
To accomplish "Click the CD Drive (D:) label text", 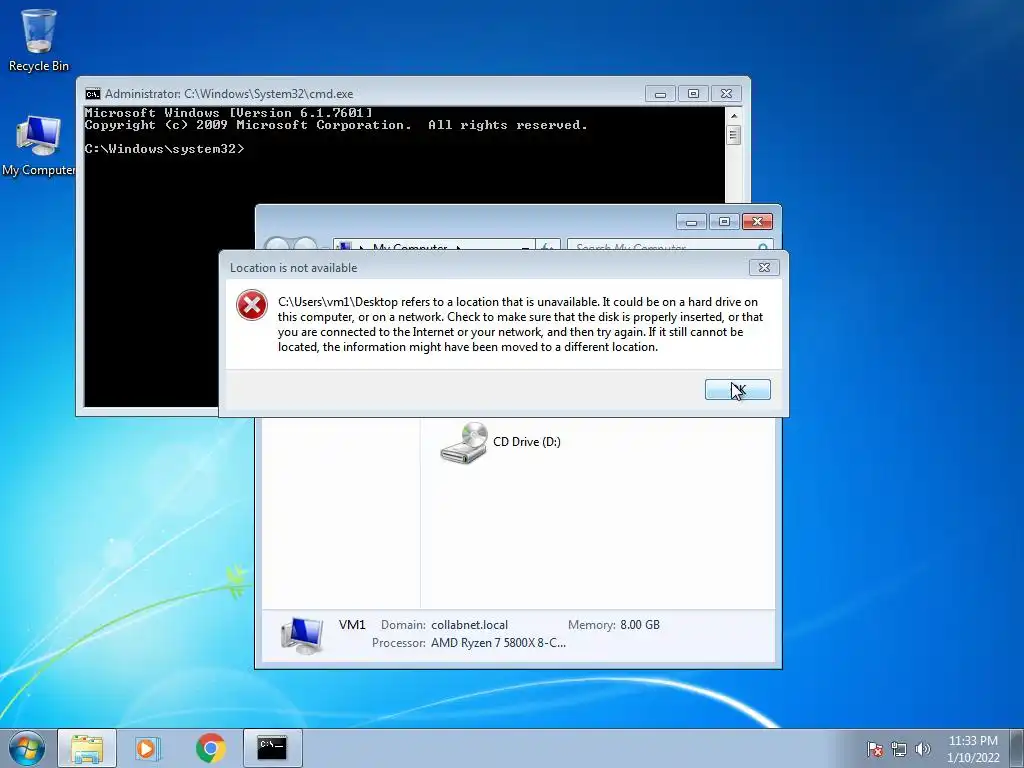I will 527,442.
